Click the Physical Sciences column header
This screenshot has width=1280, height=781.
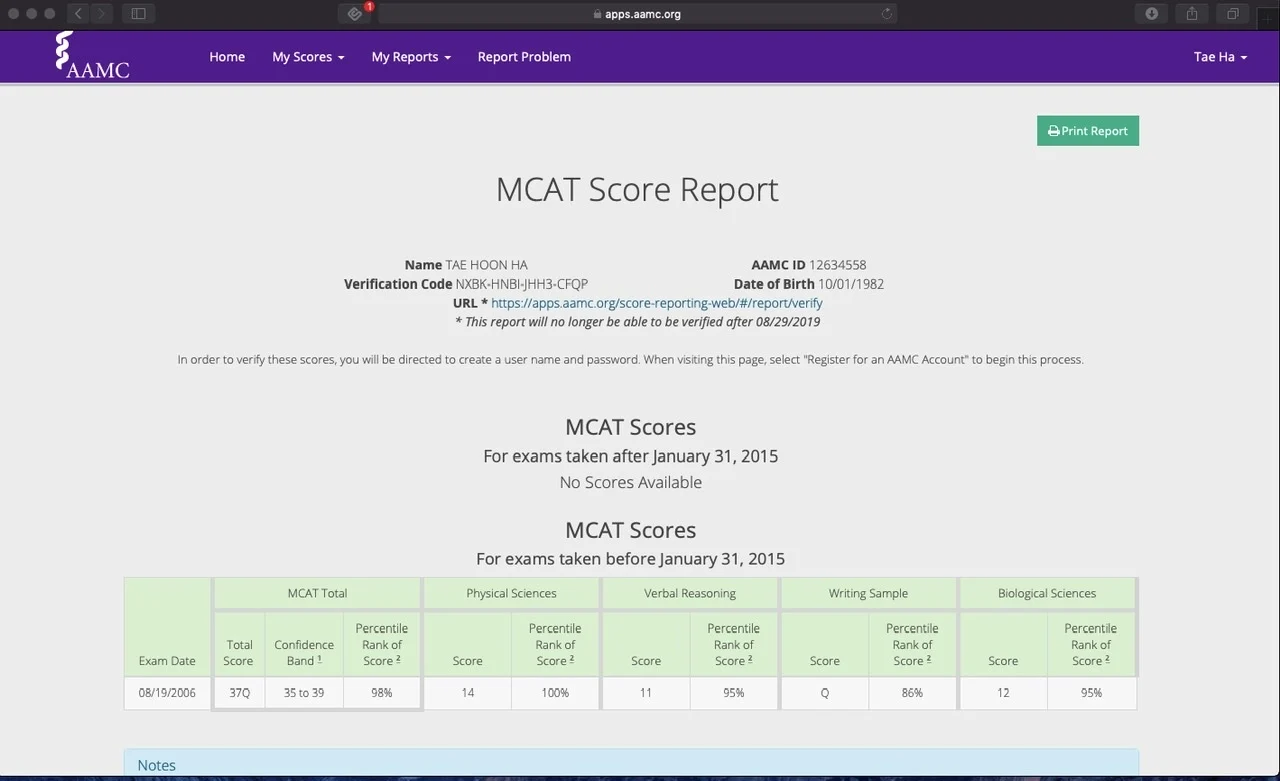point(511,593)
